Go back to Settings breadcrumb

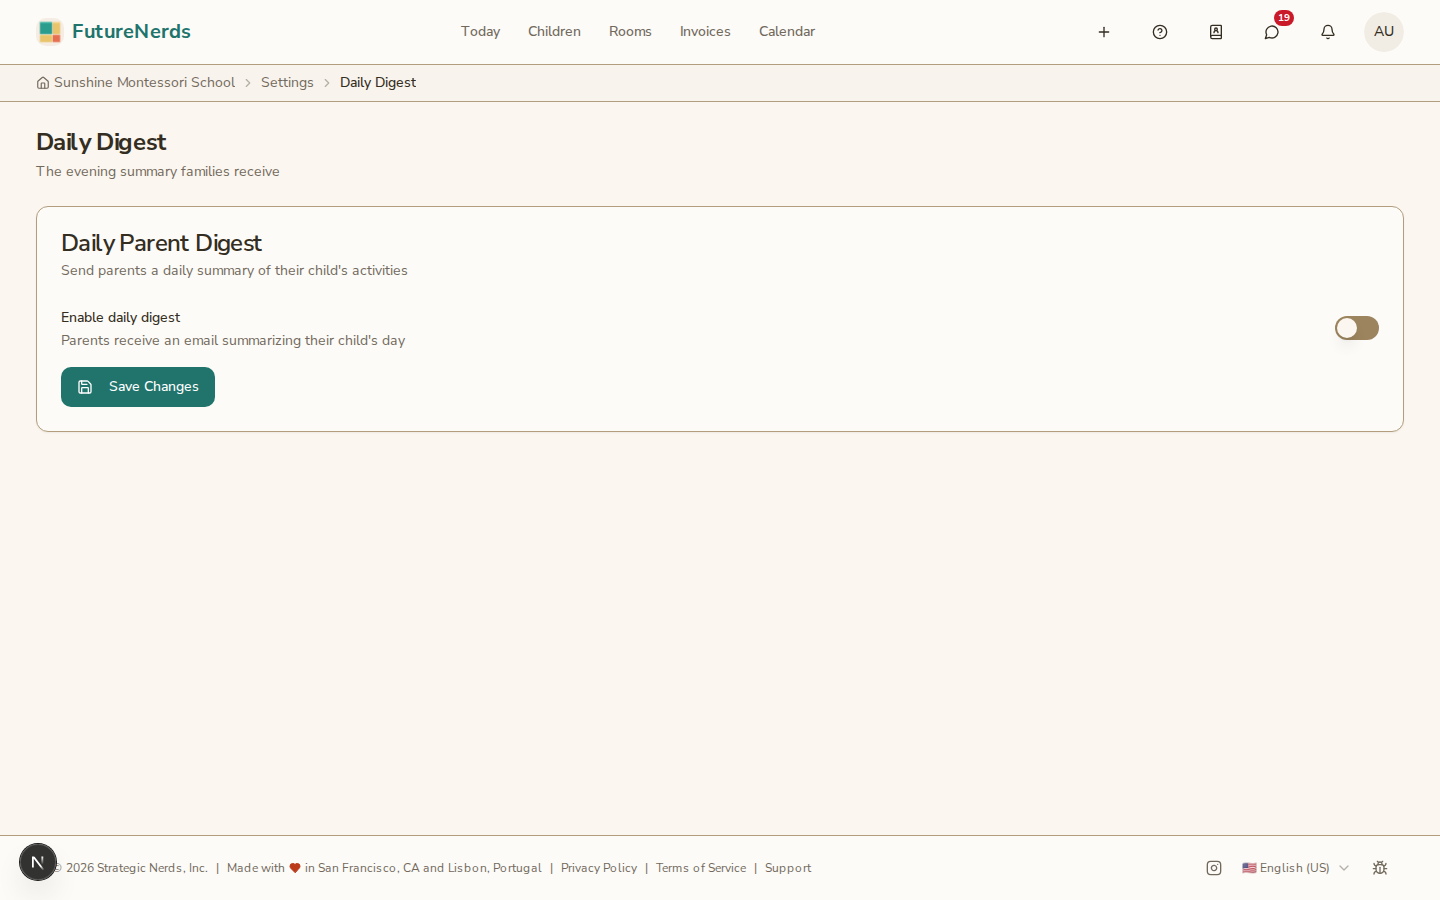(287, 83)
